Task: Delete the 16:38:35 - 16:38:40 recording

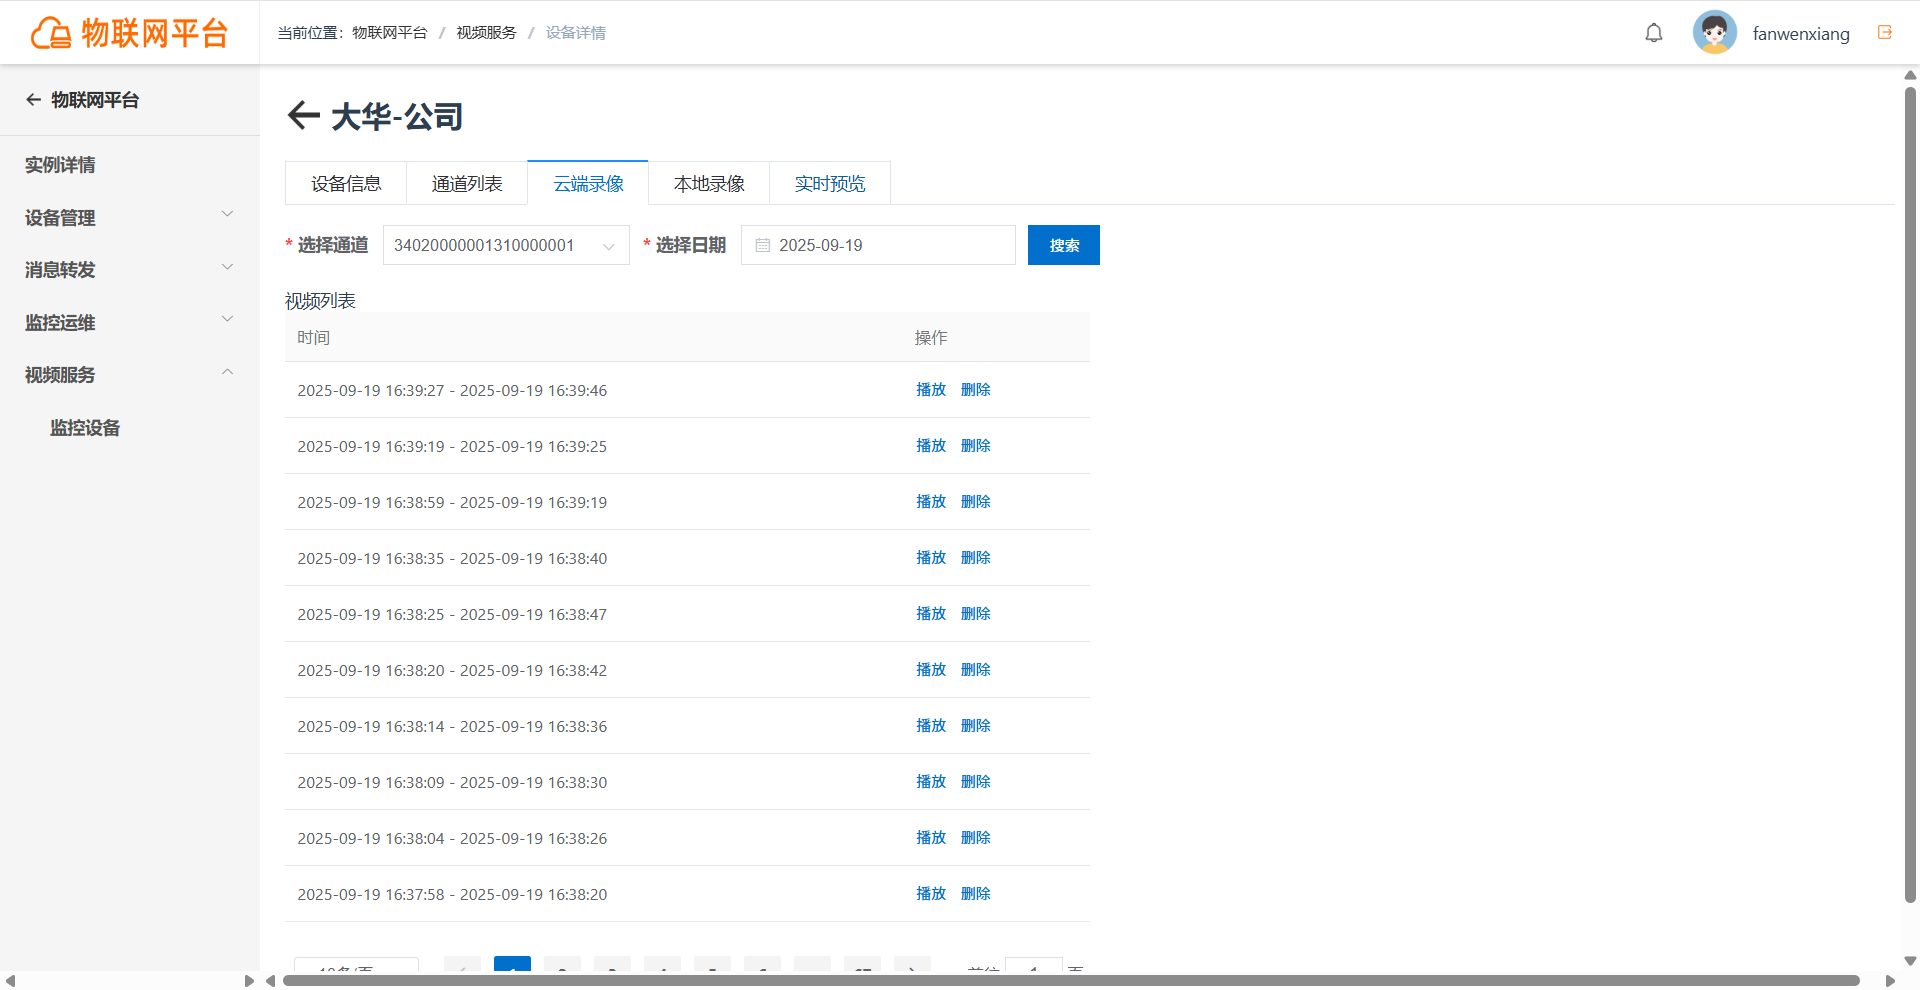Action: click(976, 558)
